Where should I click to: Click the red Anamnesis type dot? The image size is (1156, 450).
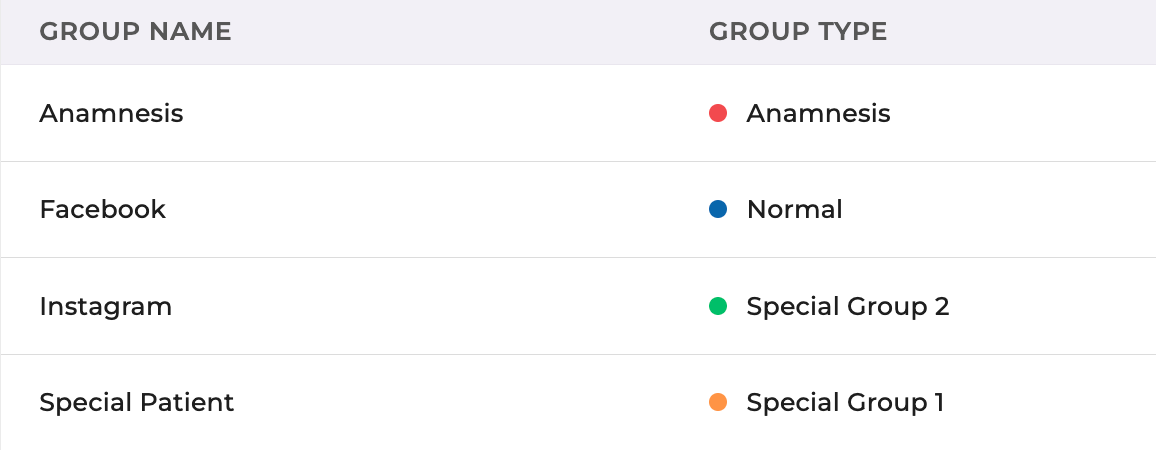(x=717, y=114)
